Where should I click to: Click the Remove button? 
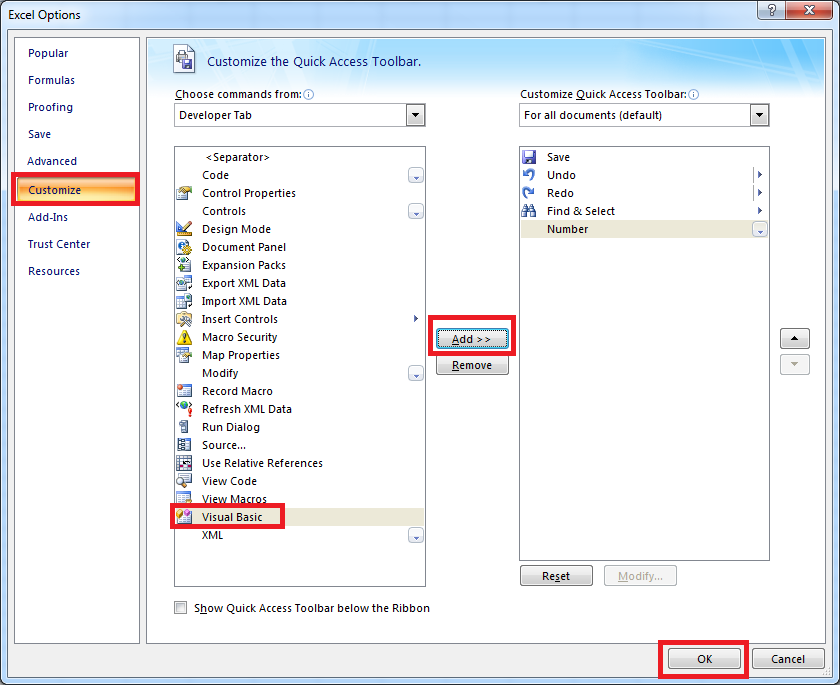(471, 365)
